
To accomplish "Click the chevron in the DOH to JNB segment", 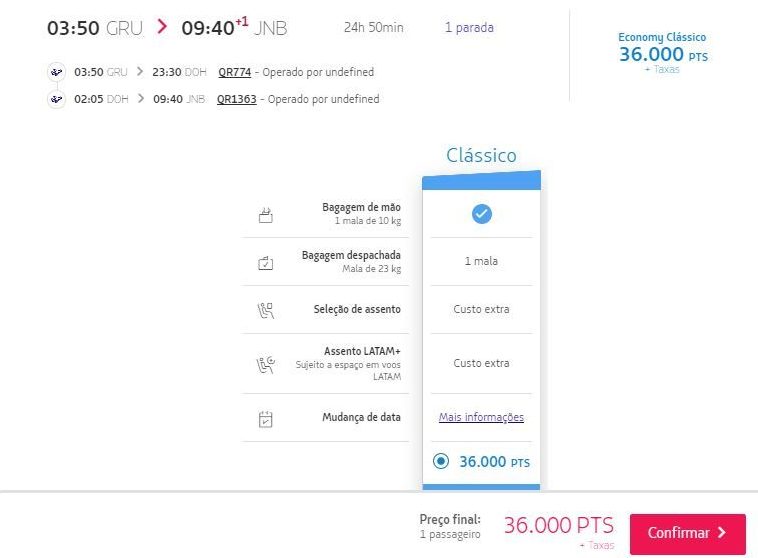I will tap(141, 99).
